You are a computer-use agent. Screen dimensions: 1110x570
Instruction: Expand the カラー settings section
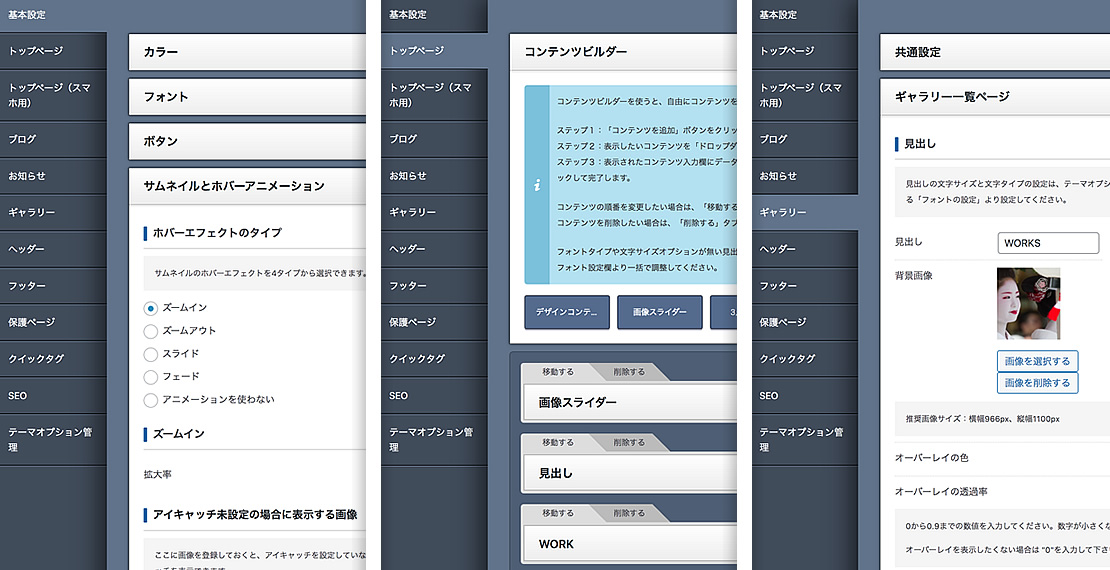247,52
